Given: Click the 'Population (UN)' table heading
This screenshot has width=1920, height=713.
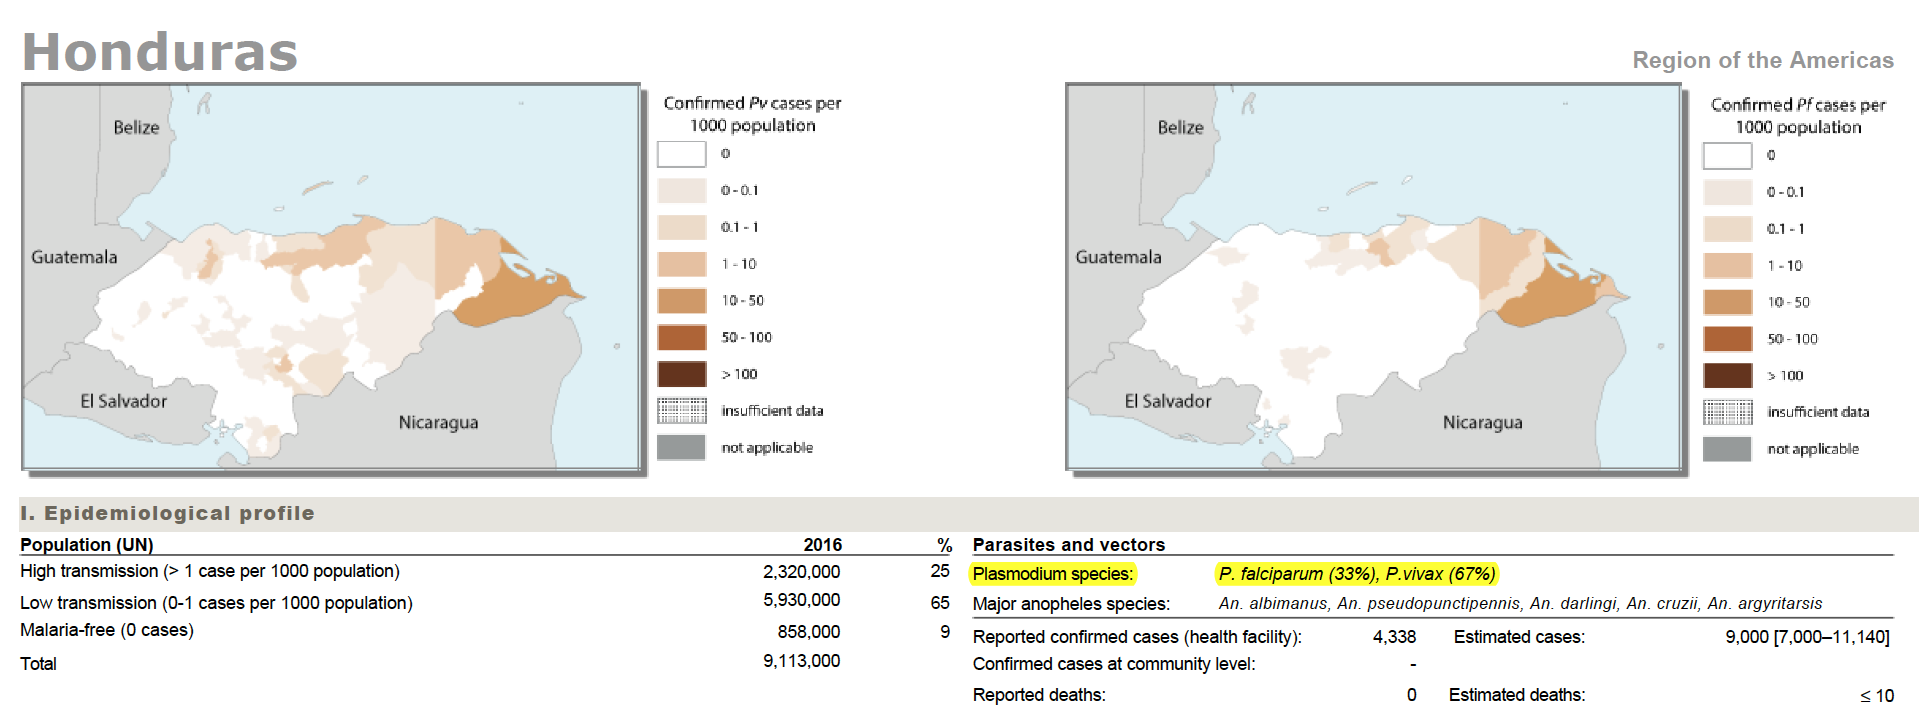Looking at the screenshot, I should click(x=87, y=545).
